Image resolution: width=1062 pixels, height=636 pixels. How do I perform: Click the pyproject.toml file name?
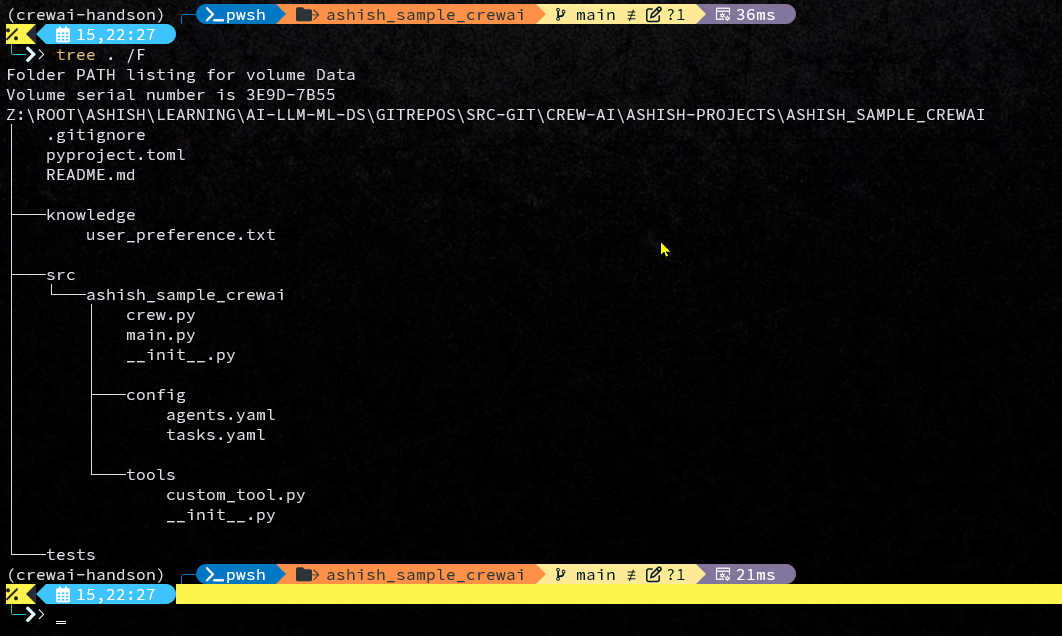pyautogui.click(x=115, y=155)
